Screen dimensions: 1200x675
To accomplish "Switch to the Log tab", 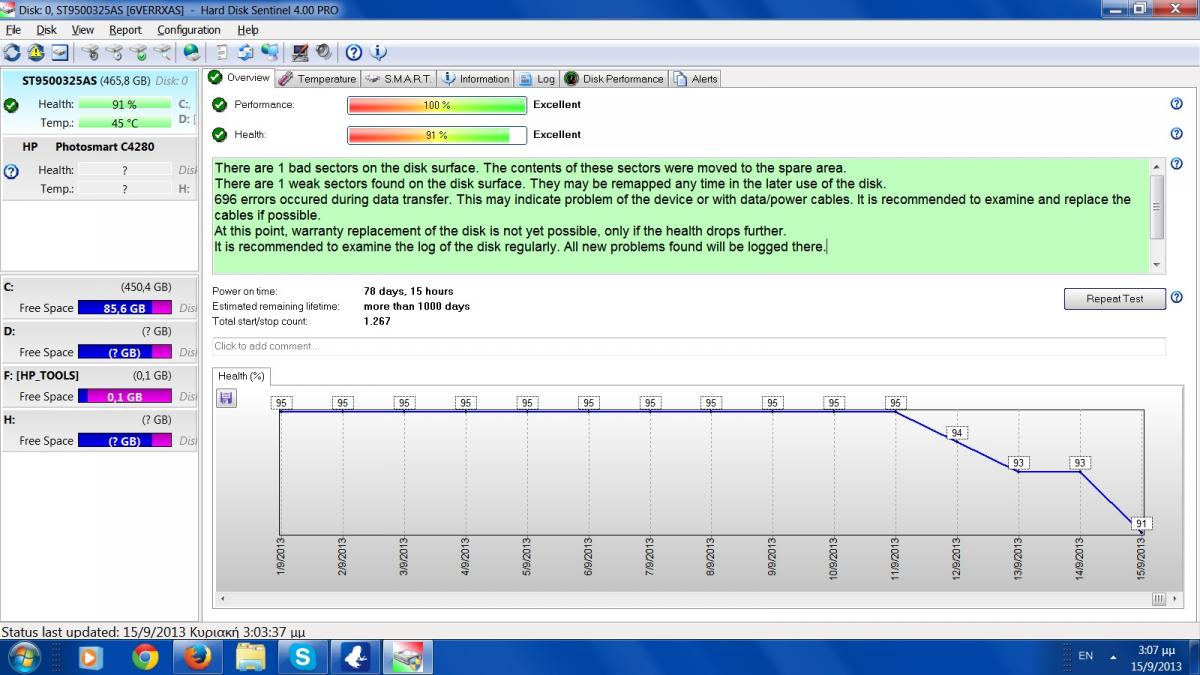I will click(537, 79).
